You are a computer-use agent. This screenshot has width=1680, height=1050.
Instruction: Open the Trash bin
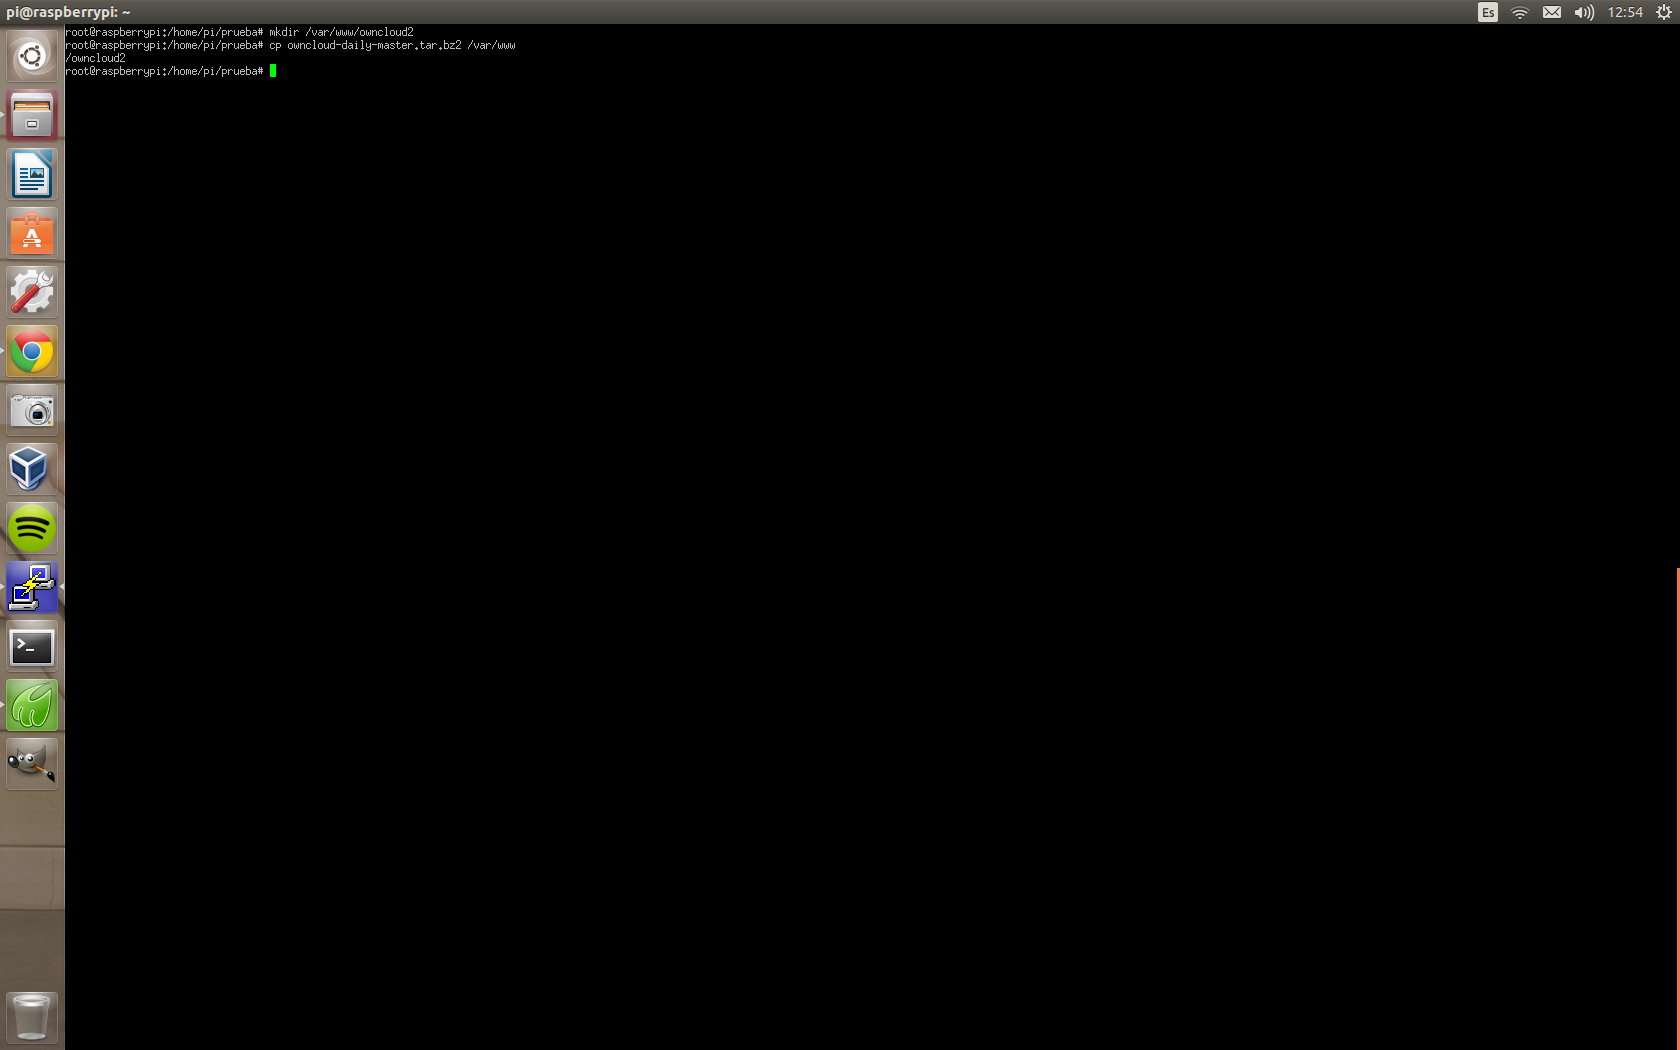tap(32, 1017)
